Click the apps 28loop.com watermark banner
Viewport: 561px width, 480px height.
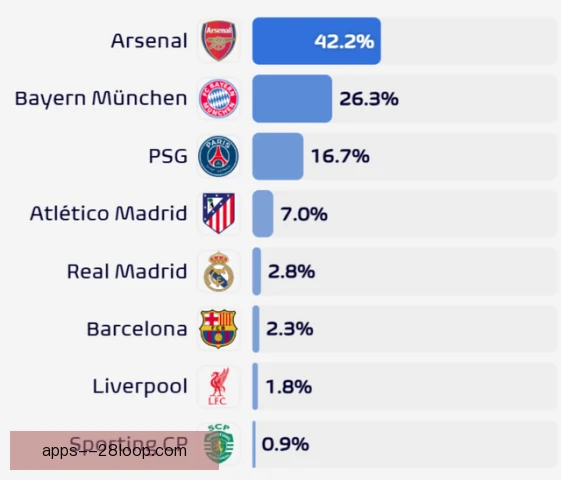[x=114, y=450]
